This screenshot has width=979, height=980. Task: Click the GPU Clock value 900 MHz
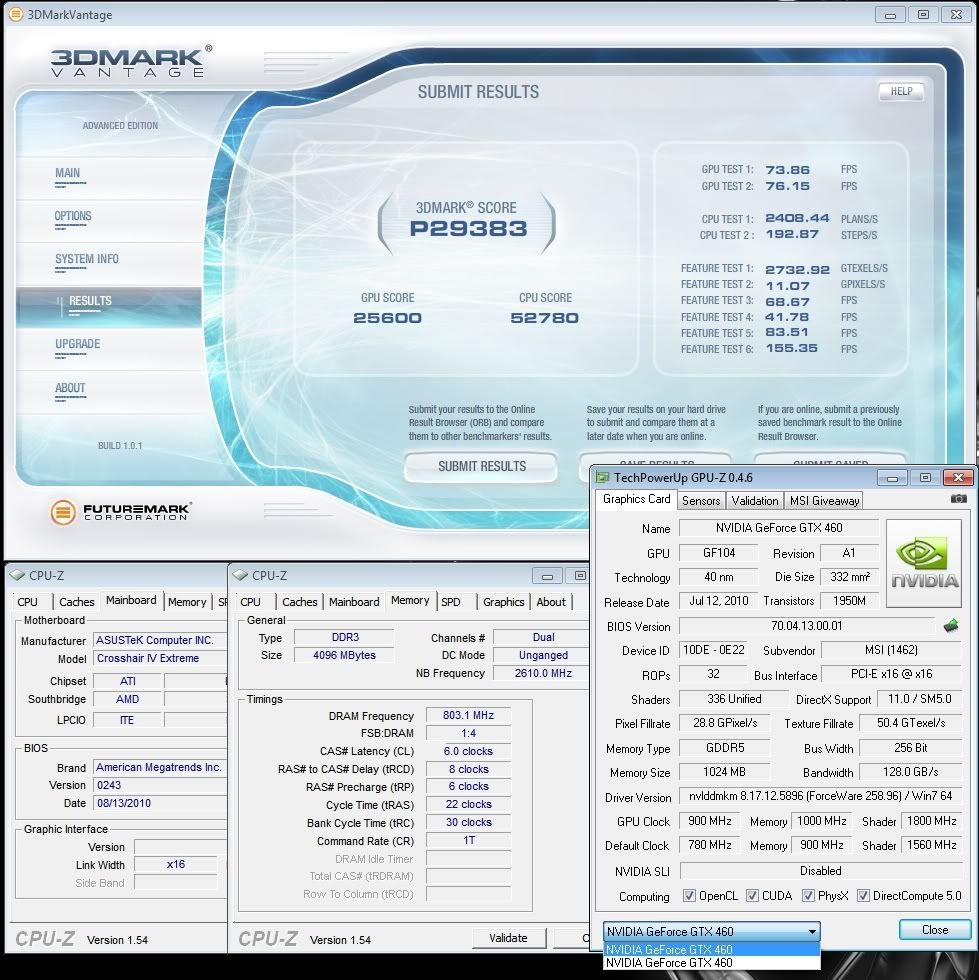point(710,821)
